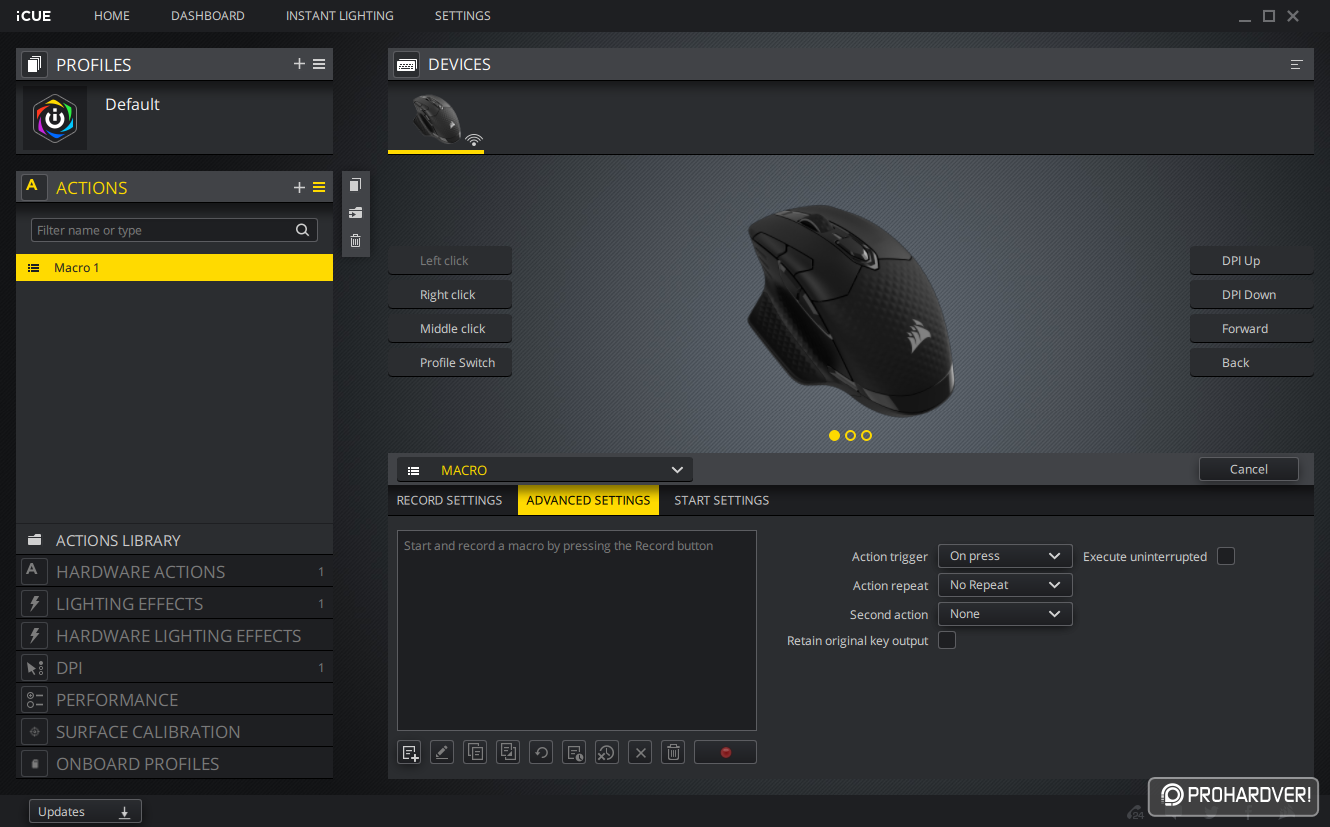Start recording with the red record button

(725, 752)
